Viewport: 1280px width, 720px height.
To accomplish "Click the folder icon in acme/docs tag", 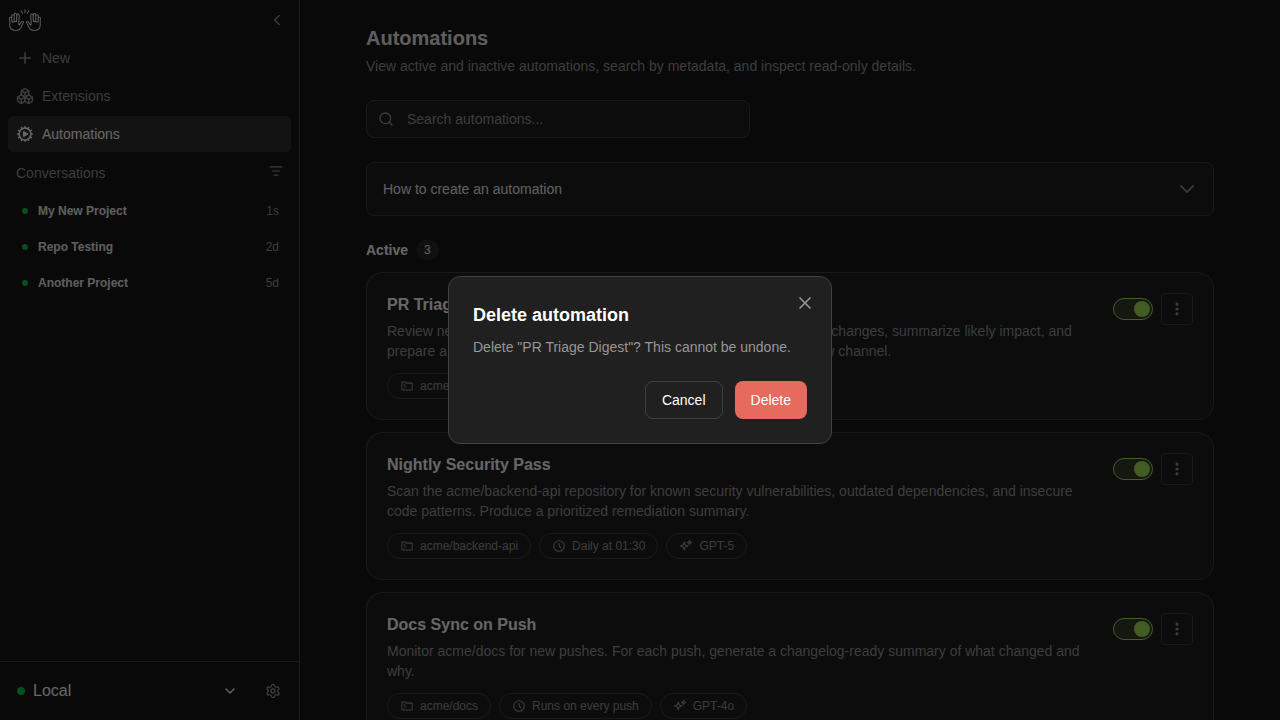I will point(407,706).
